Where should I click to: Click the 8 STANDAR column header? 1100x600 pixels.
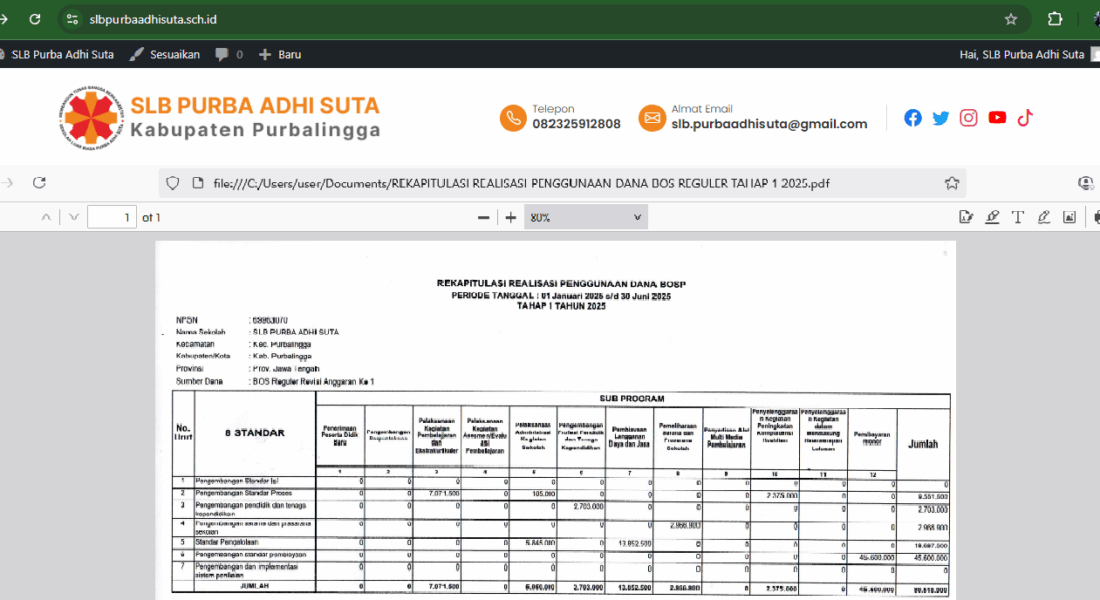[x=255, y=433]
